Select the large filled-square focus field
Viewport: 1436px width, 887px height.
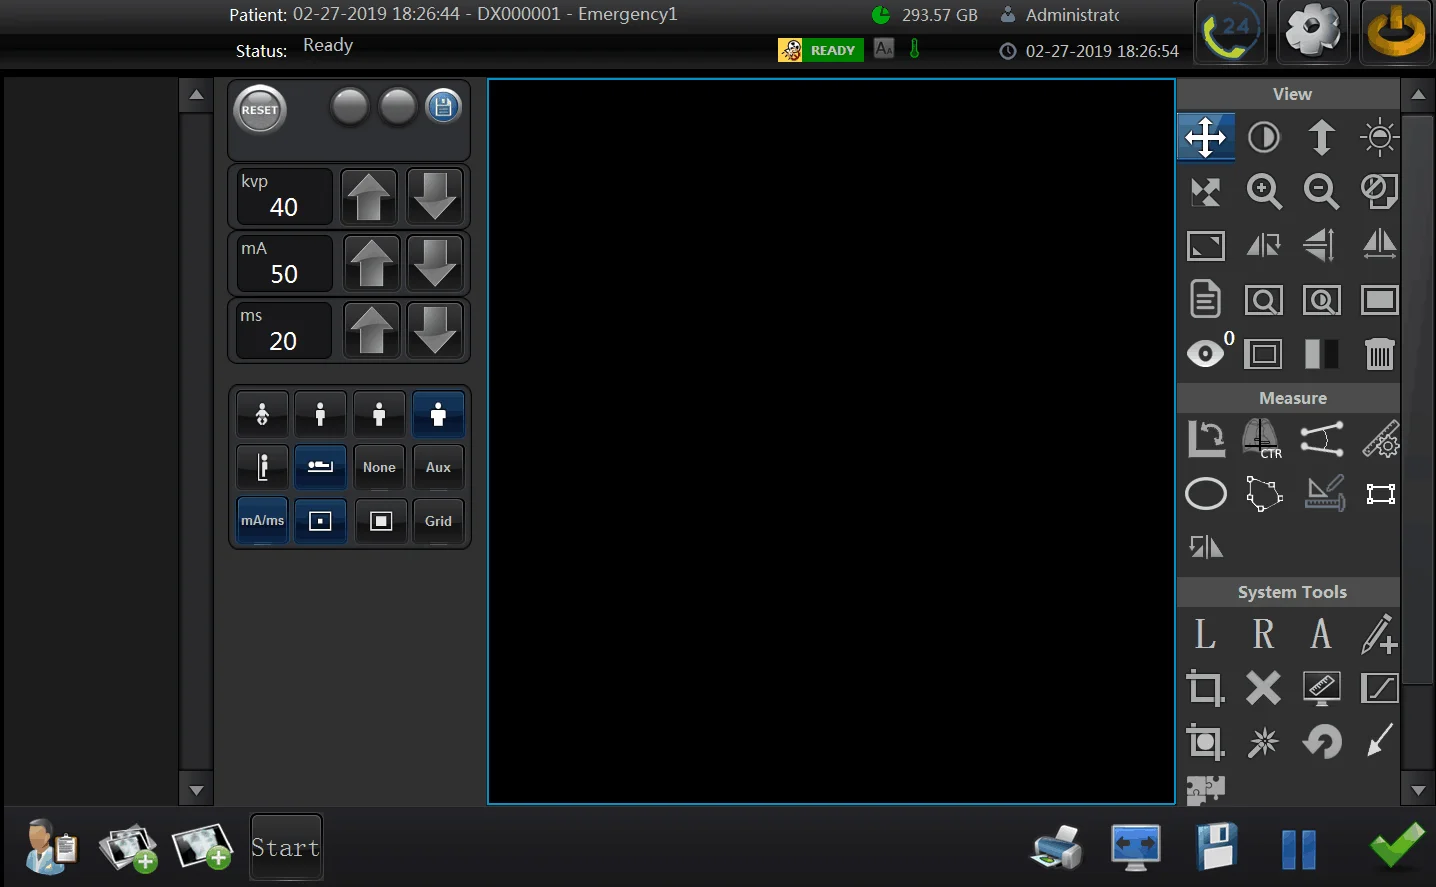click(x=380, y=521)
